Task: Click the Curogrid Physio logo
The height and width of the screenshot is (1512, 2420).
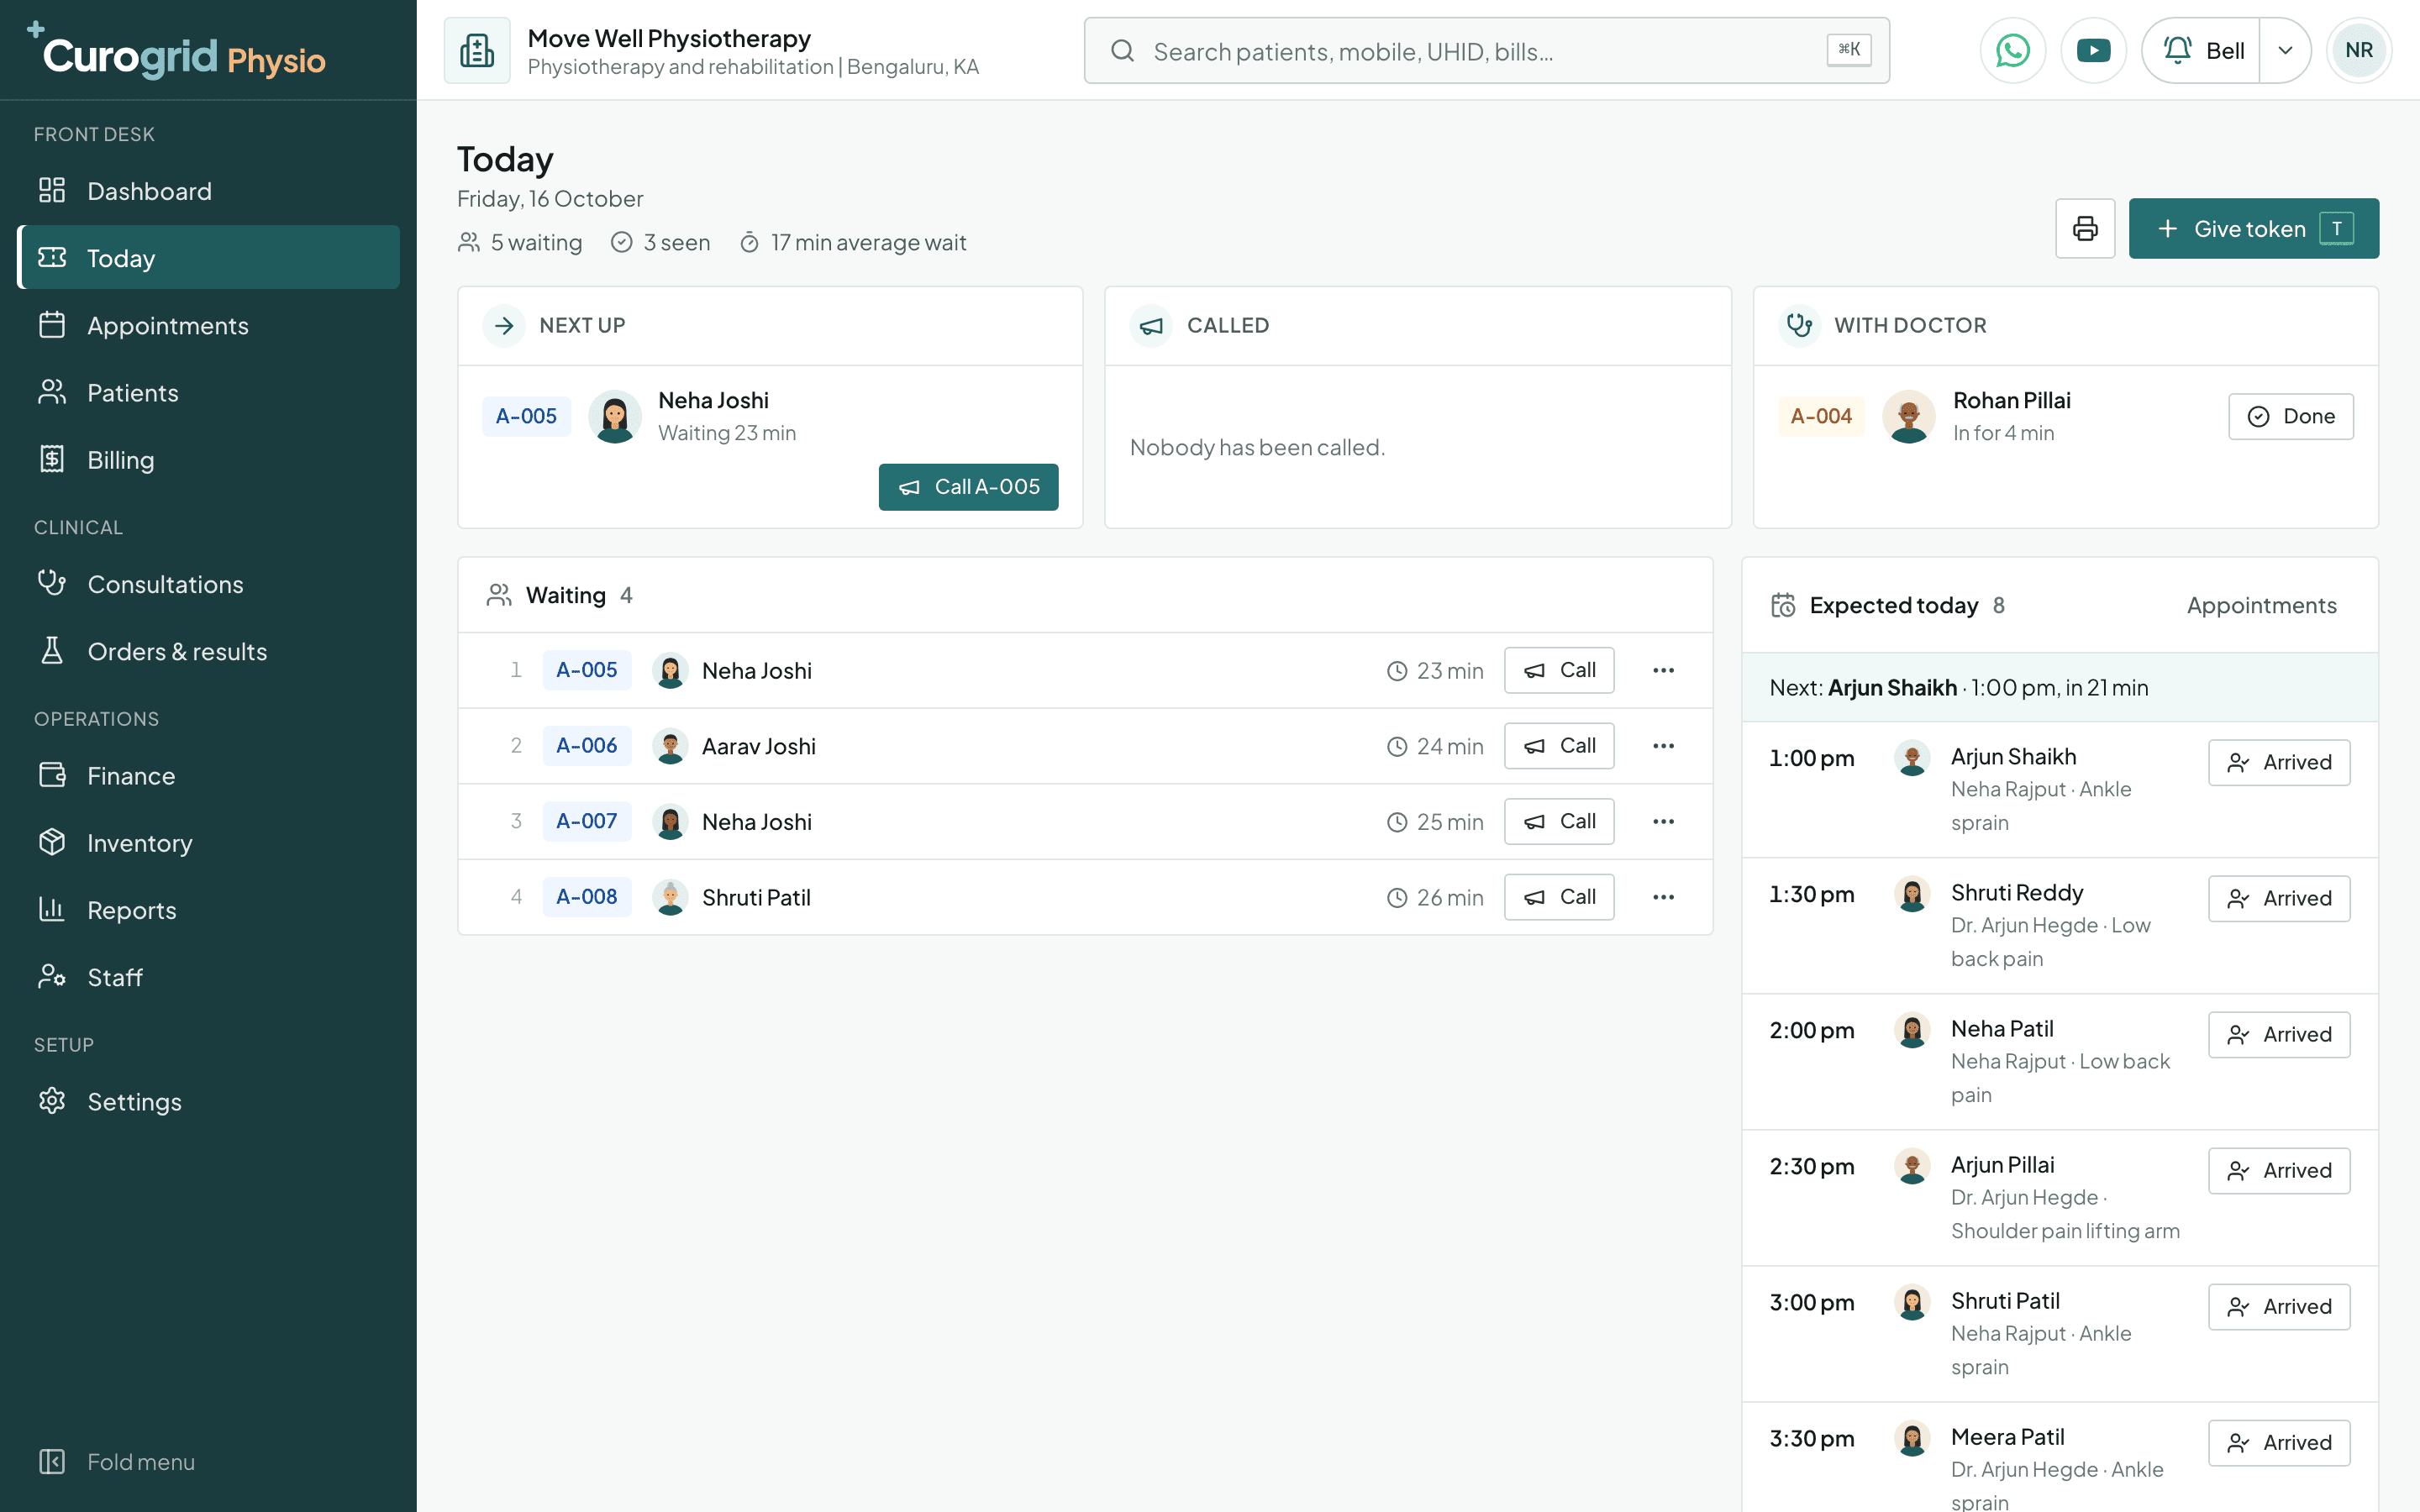Action: (176, 52)
